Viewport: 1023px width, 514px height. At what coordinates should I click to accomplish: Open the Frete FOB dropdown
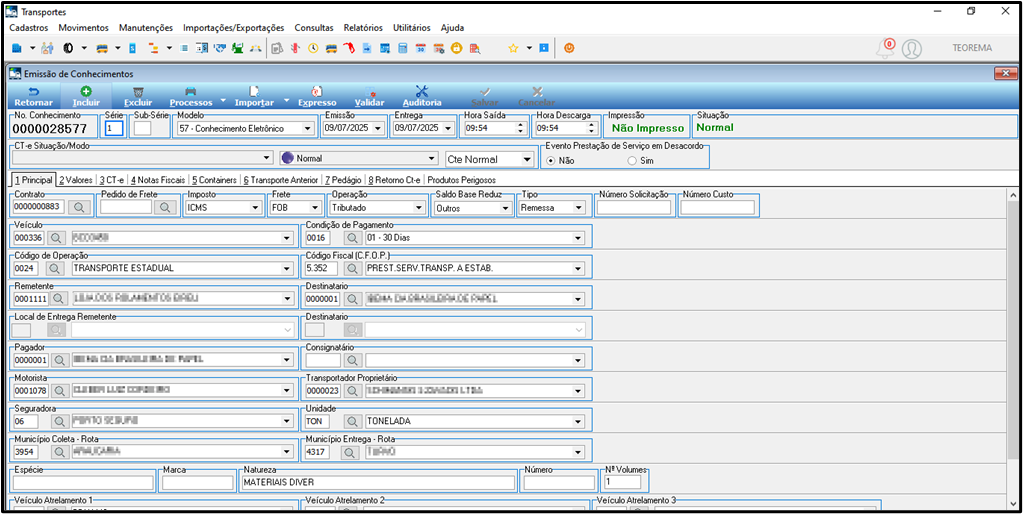pyautogui.click(x=316, y=207)
